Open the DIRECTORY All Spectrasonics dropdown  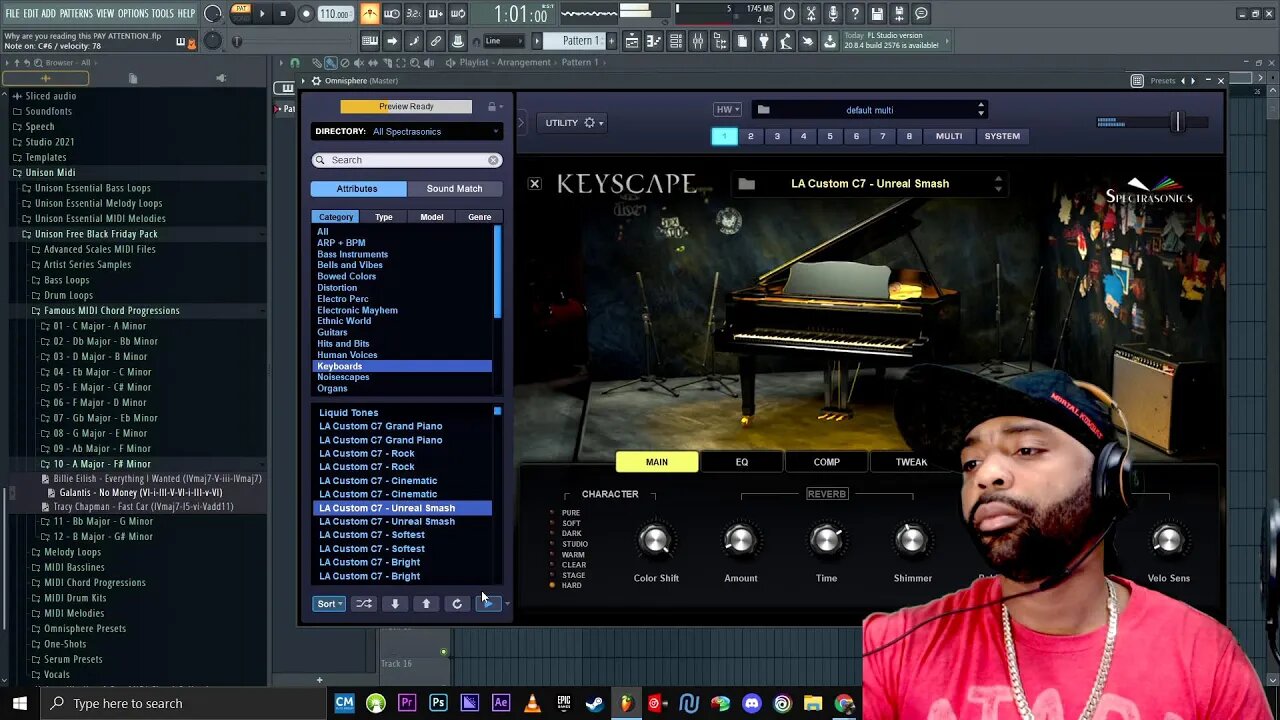coord(435,132)
